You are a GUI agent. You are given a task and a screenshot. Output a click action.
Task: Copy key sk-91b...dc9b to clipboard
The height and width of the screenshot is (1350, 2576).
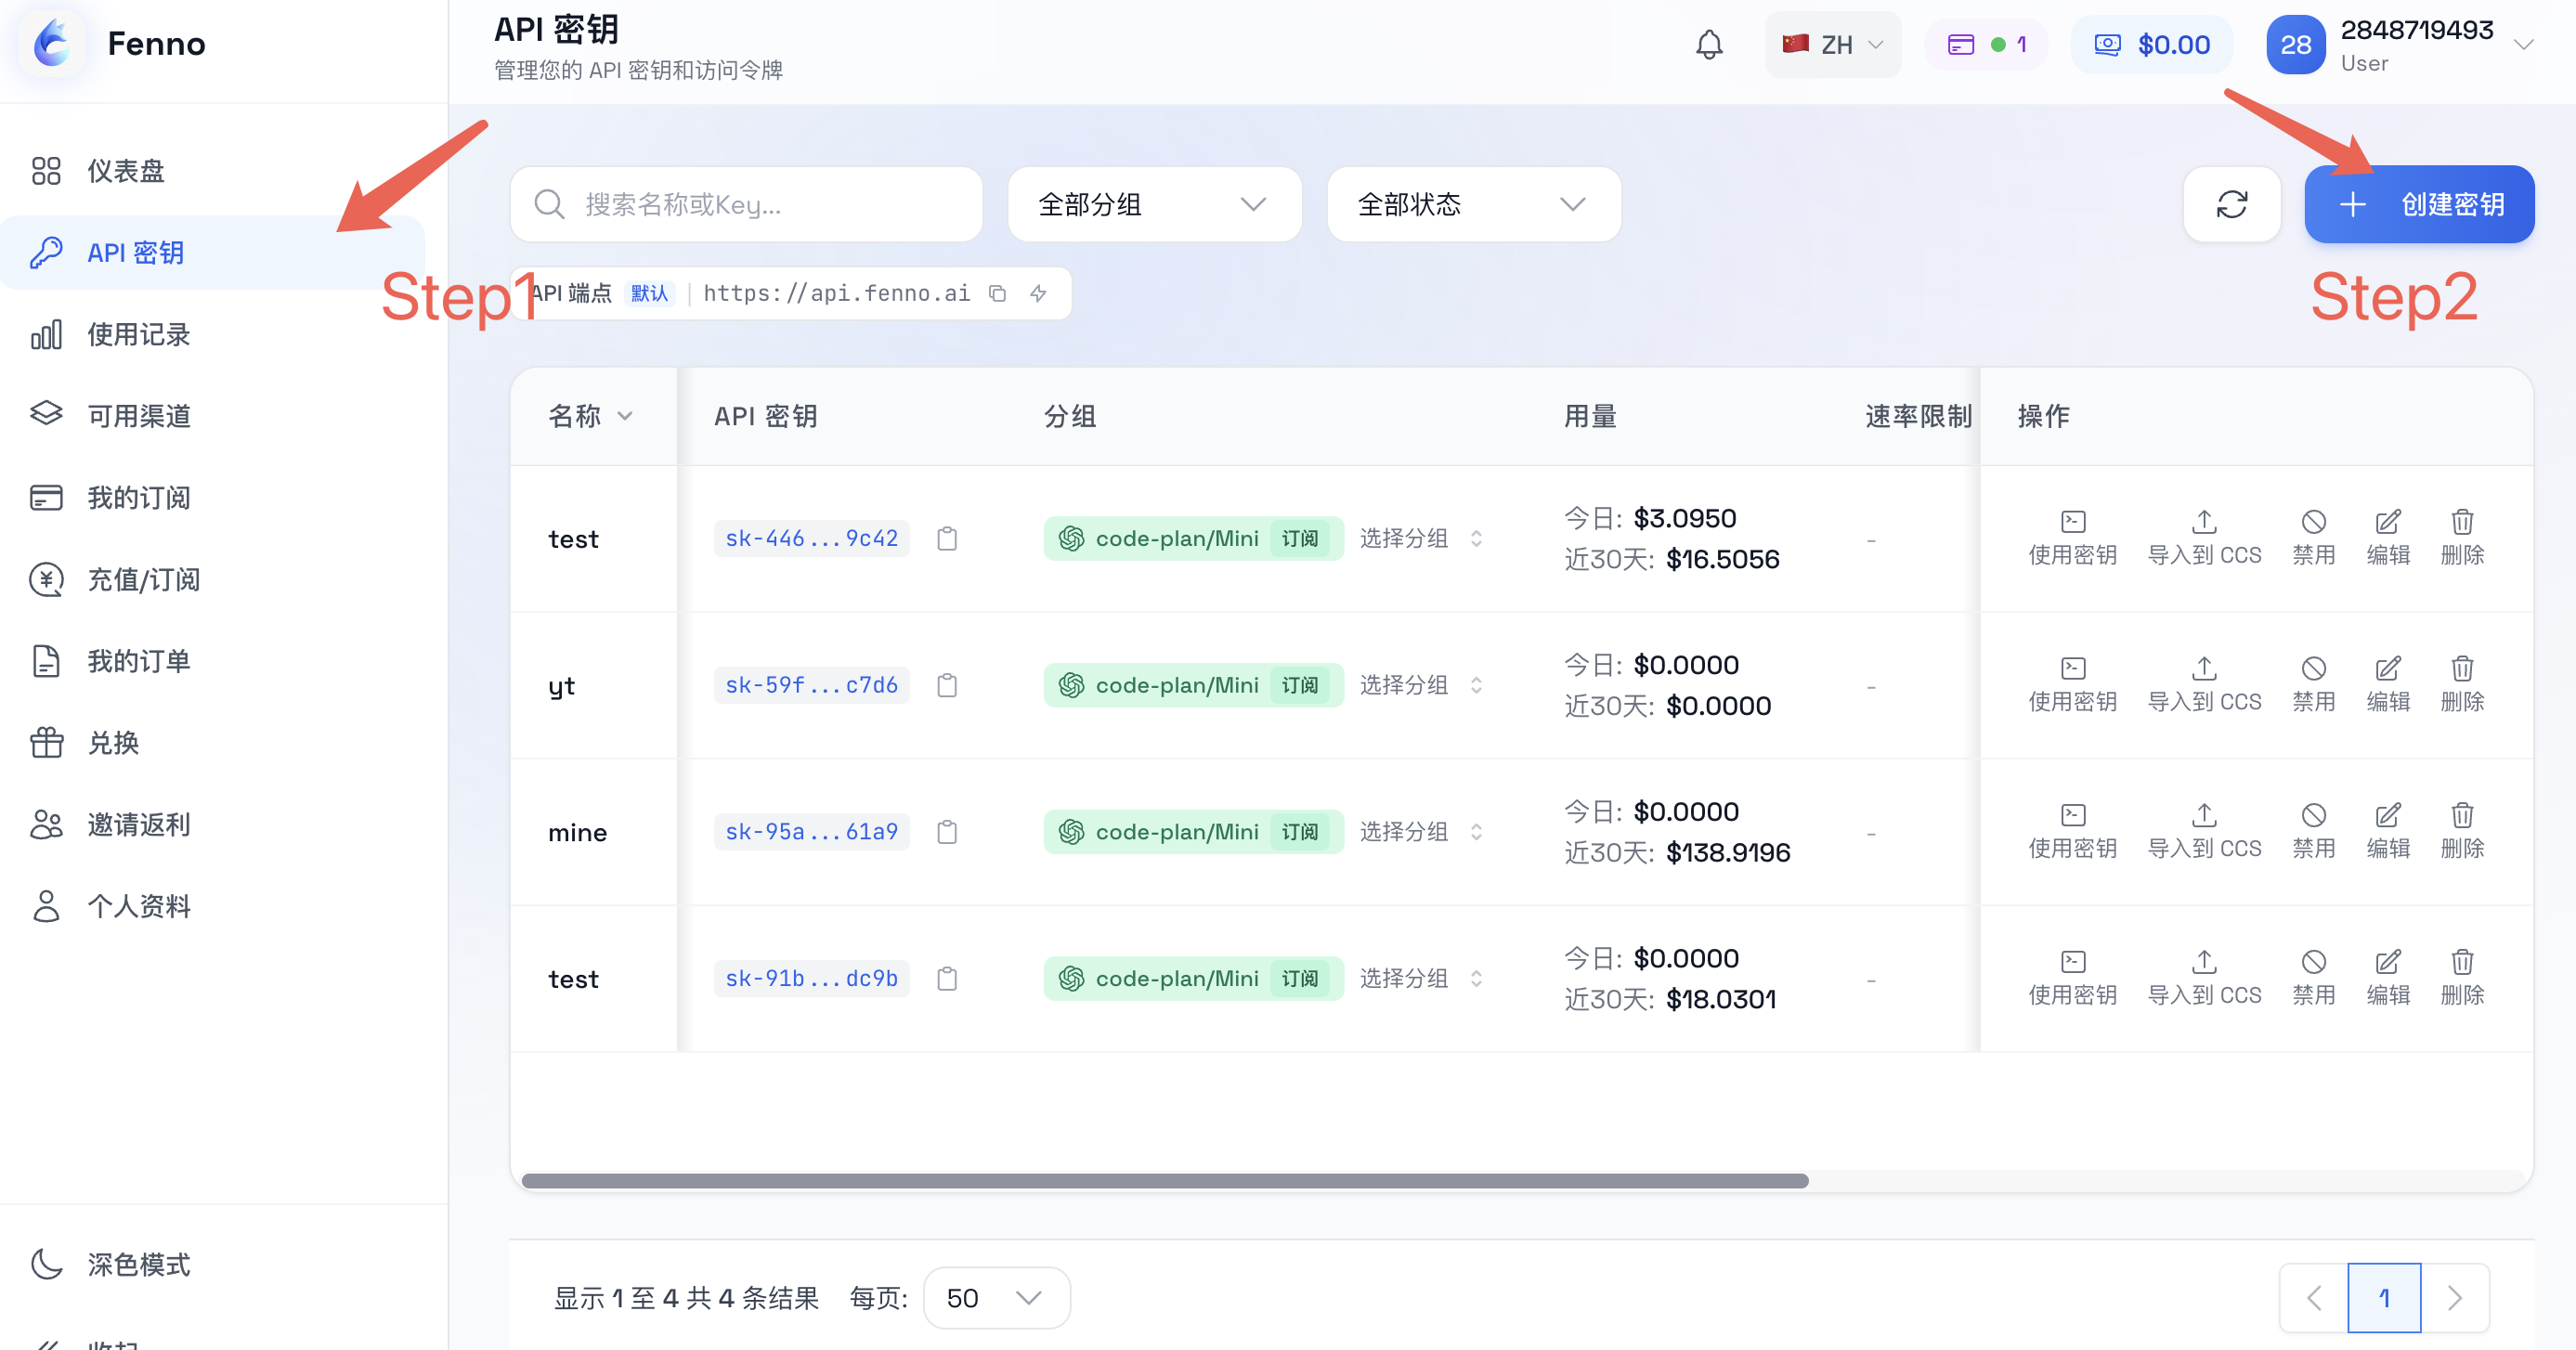(x=947, y=979)
